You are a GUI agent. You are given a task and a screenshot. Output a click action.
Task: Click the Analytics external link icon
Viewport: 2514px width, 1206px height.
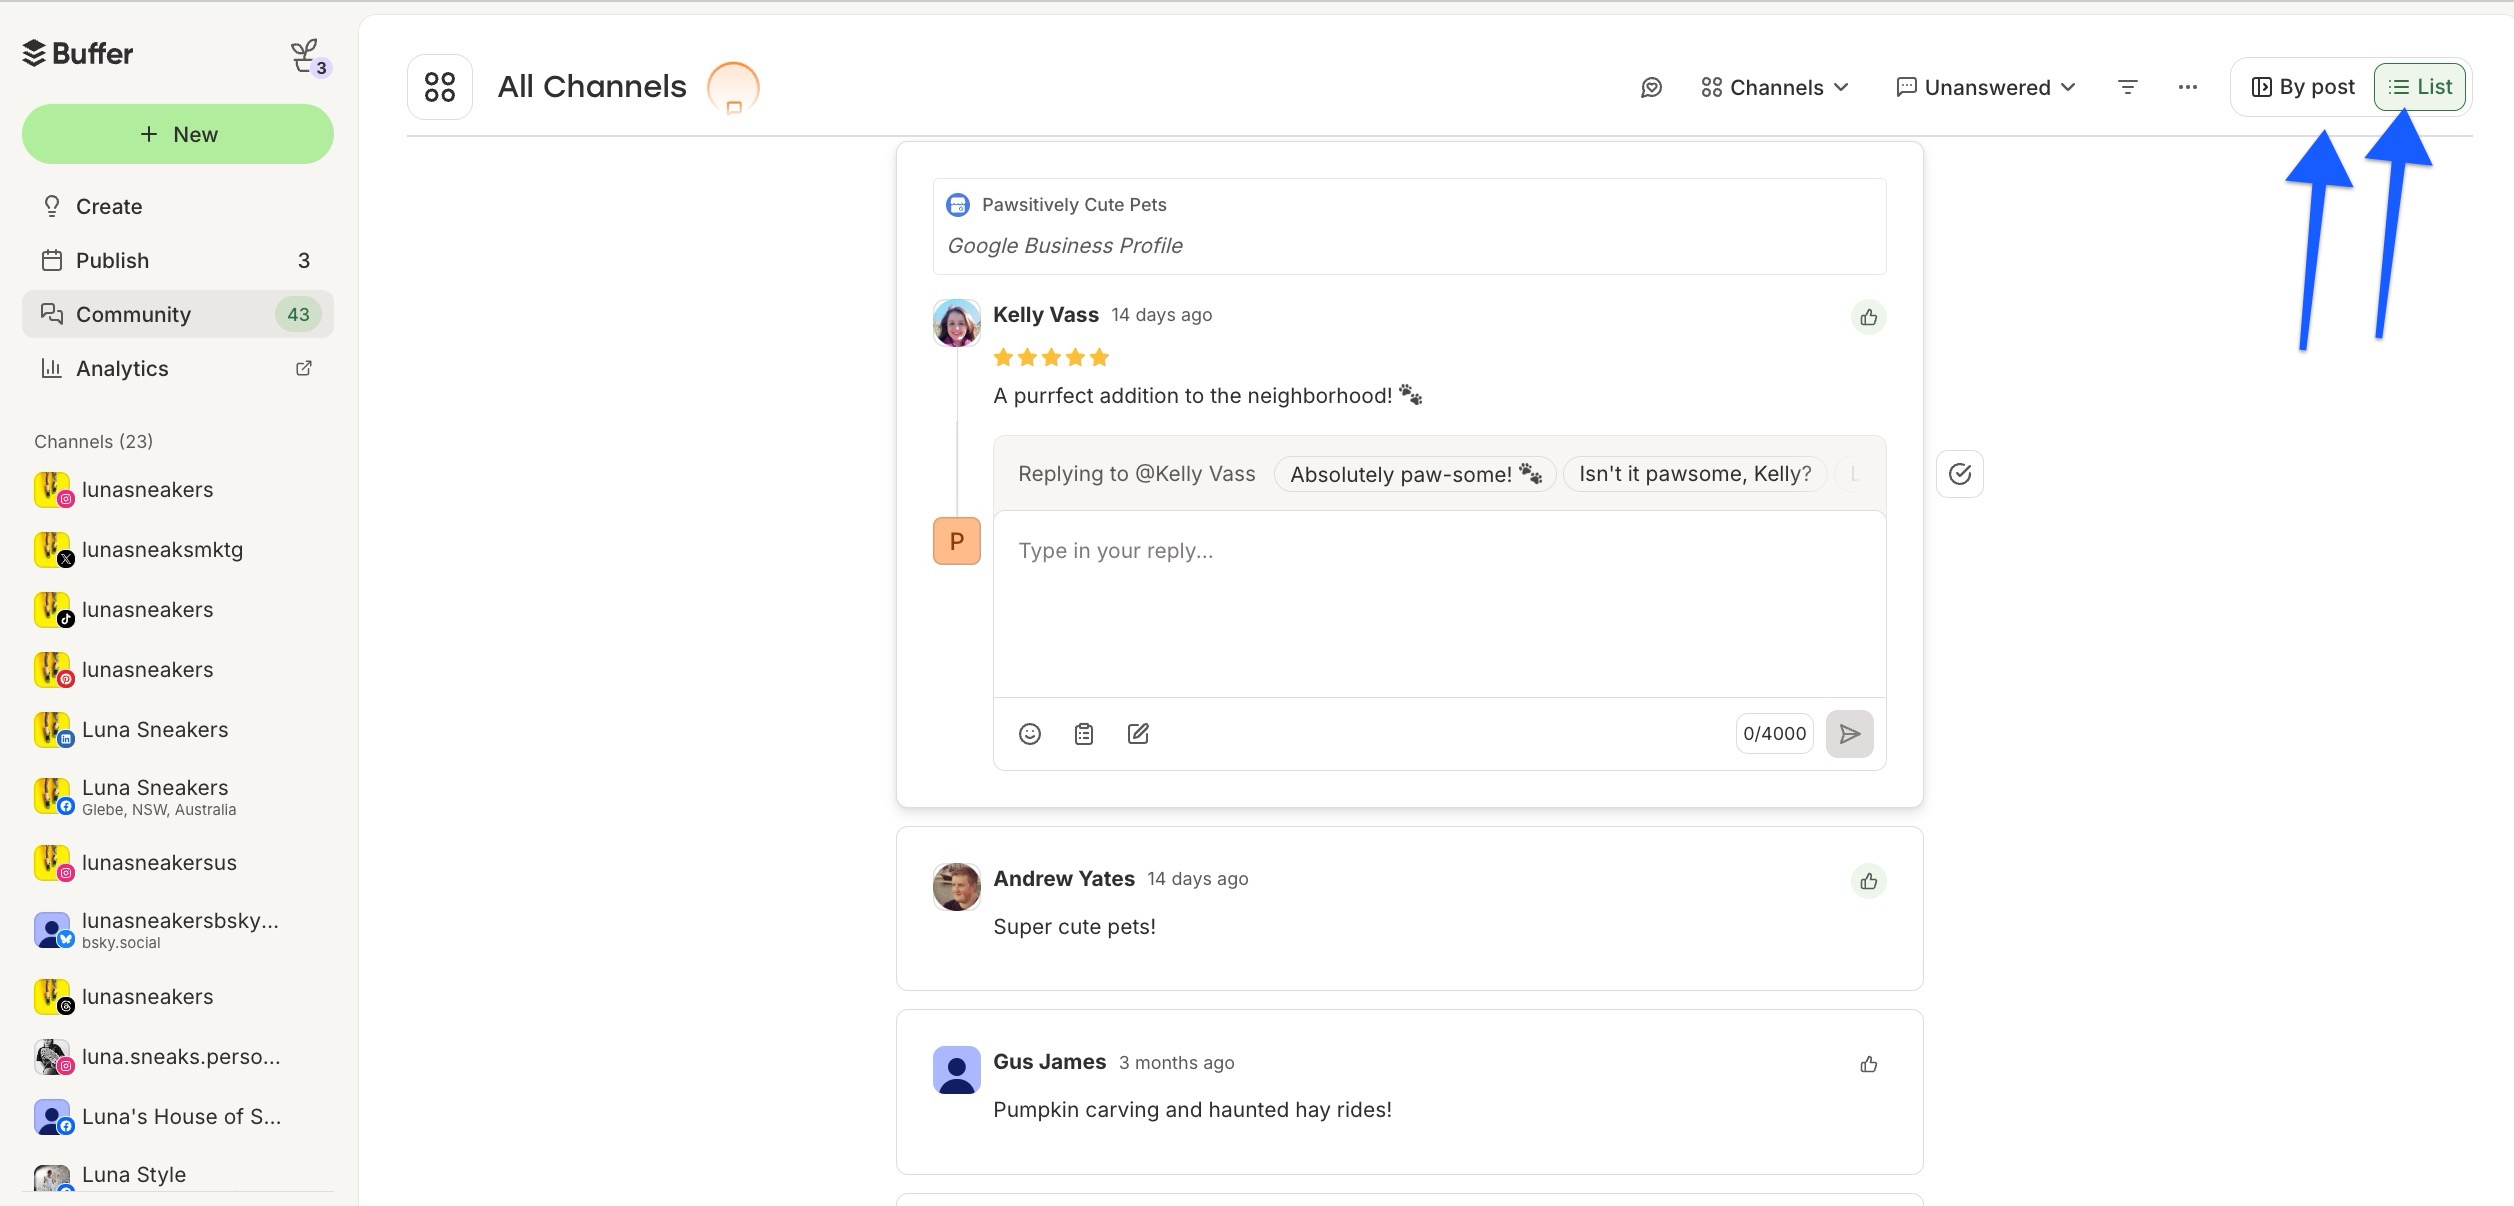point(304,368)
